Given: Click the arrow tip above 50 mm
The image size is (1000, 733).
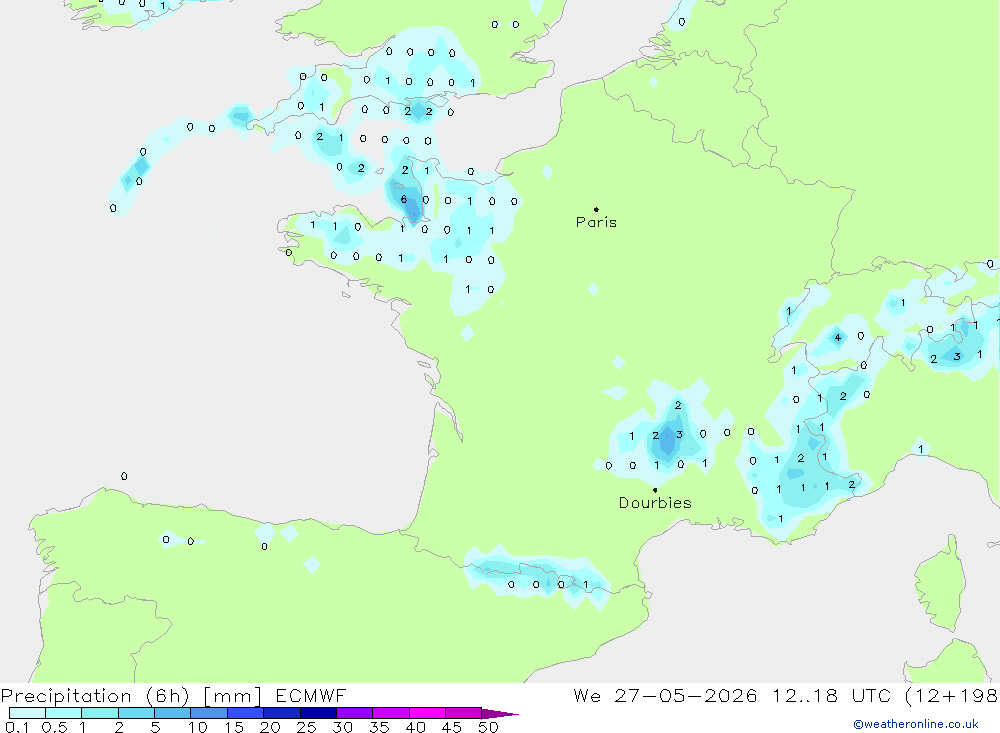Looking at the screenshot, I should click(501, 714).
